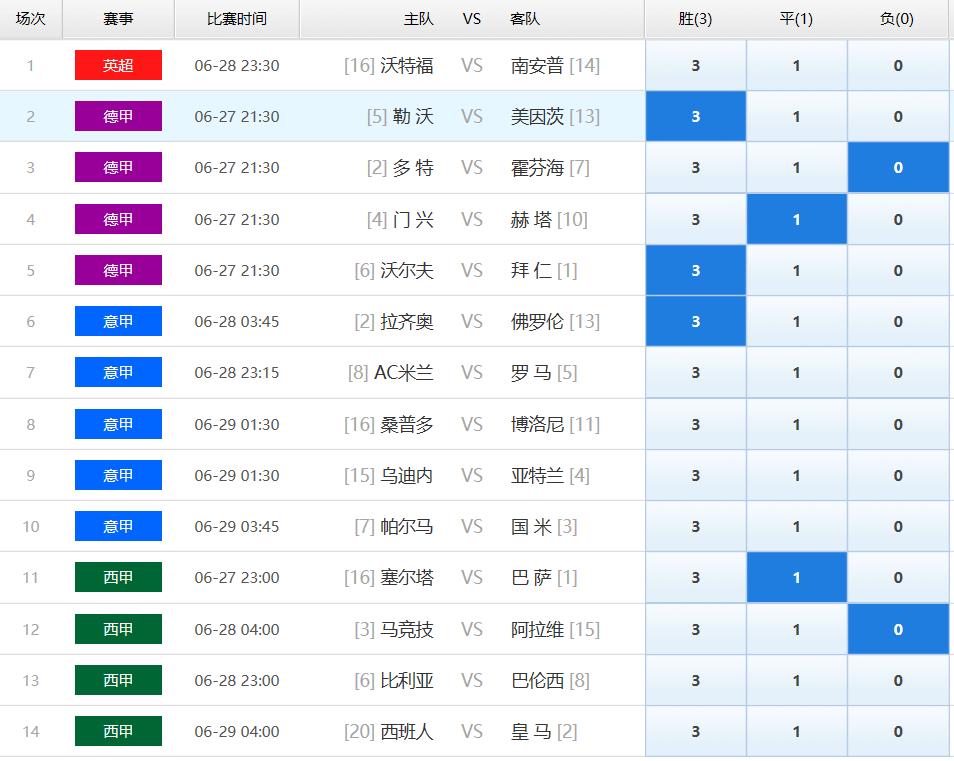Deselect draw (1) for 塞尔塔 vs 巴萨
The width and height of the screenshot is (954, 761).
click(x=796, y=577)
